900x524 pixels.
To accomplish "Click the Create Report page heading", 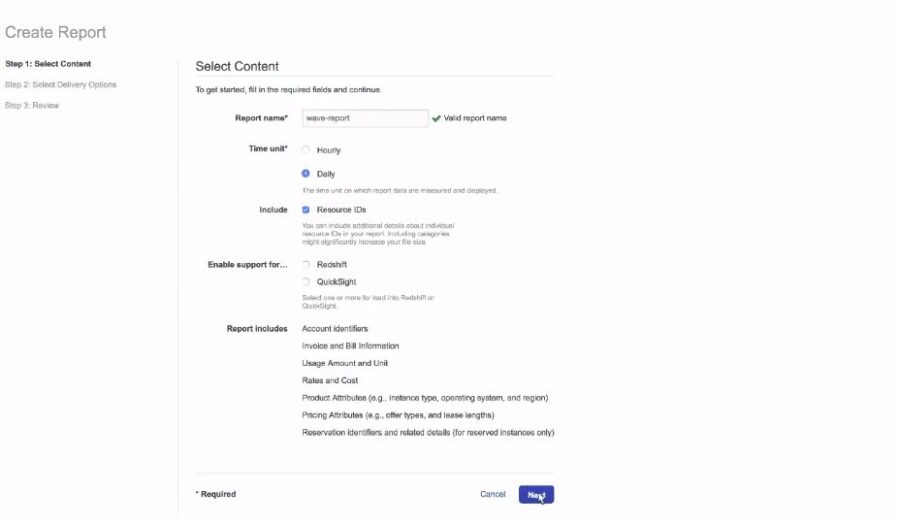I will pyautogui.click(x=56, y=32).
